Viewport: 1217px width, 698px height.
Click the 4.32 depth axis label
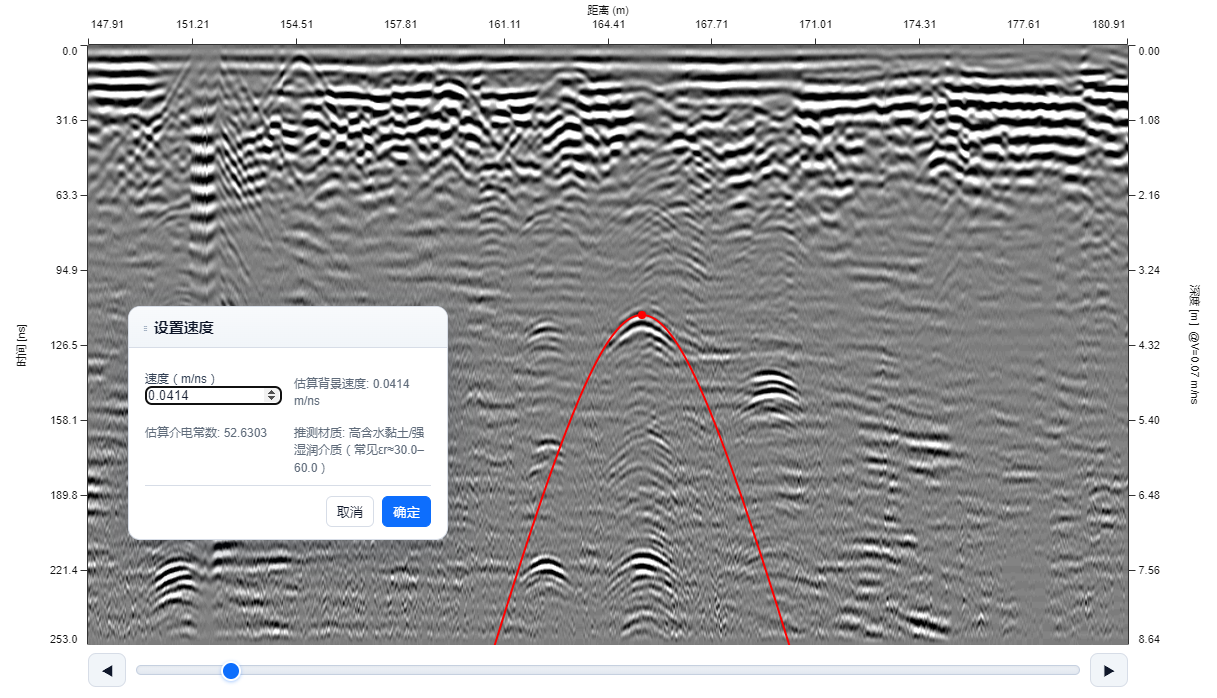[1148, 345]
